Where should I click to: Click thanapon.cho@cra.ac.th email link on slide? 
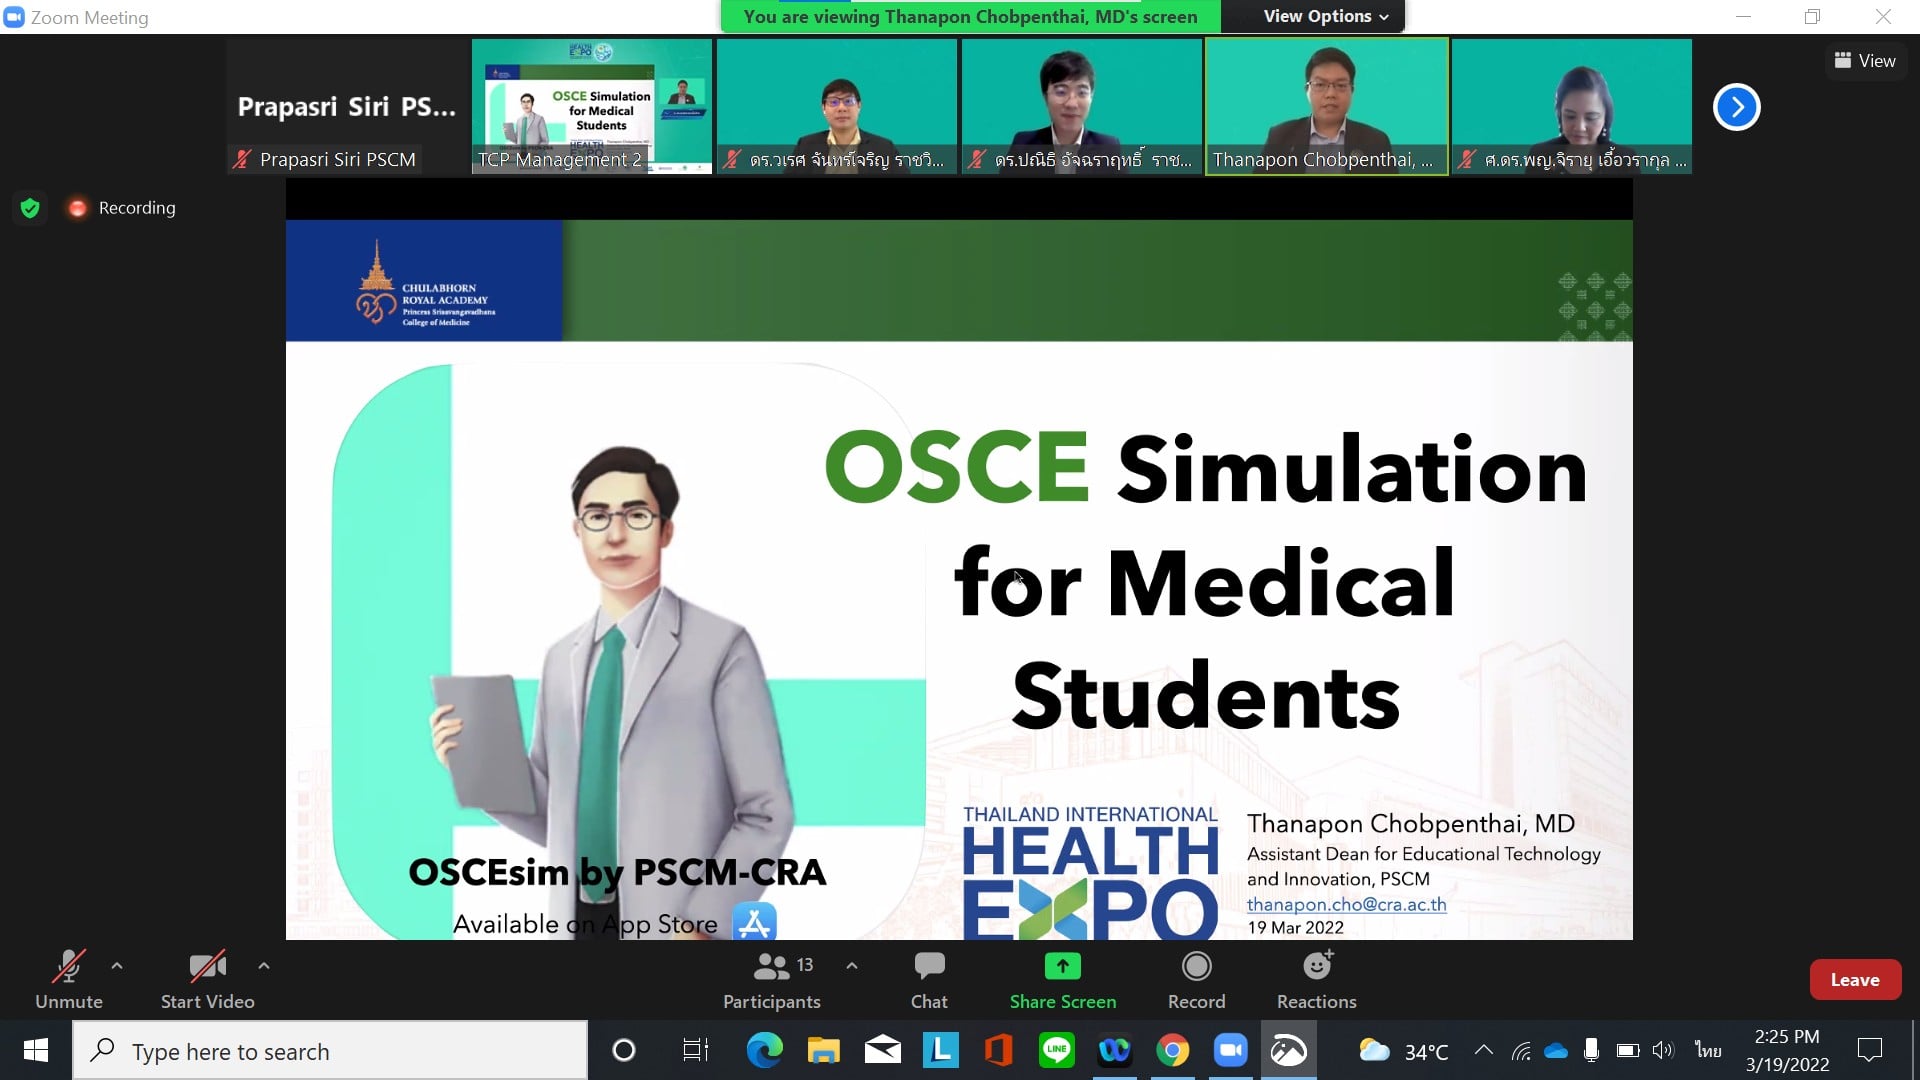(1346, 904)
